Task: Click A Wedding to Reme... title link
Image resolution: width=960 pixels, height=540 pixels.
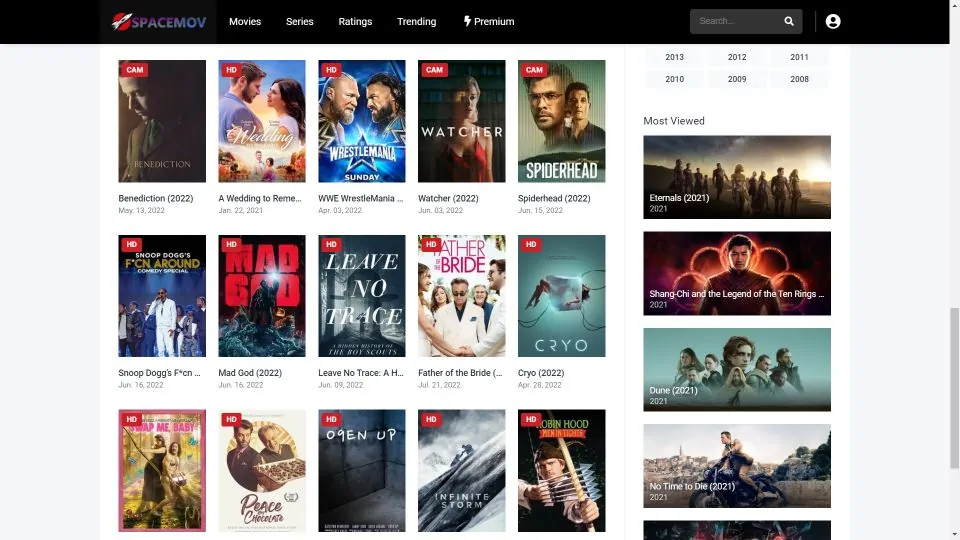Action: pyautogui.click(x=260, y=198)
